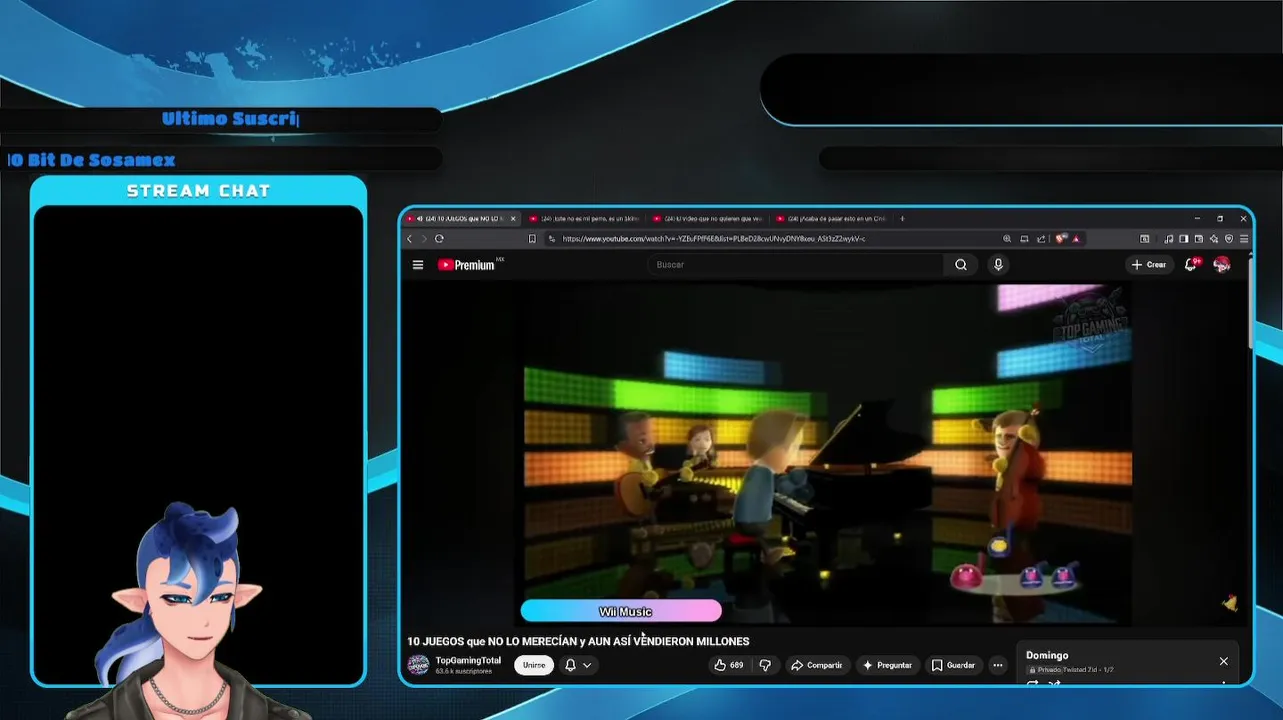Open more actions three-dot menu
This screenshot has width=1283, height=720.
(x=998, y=665)
